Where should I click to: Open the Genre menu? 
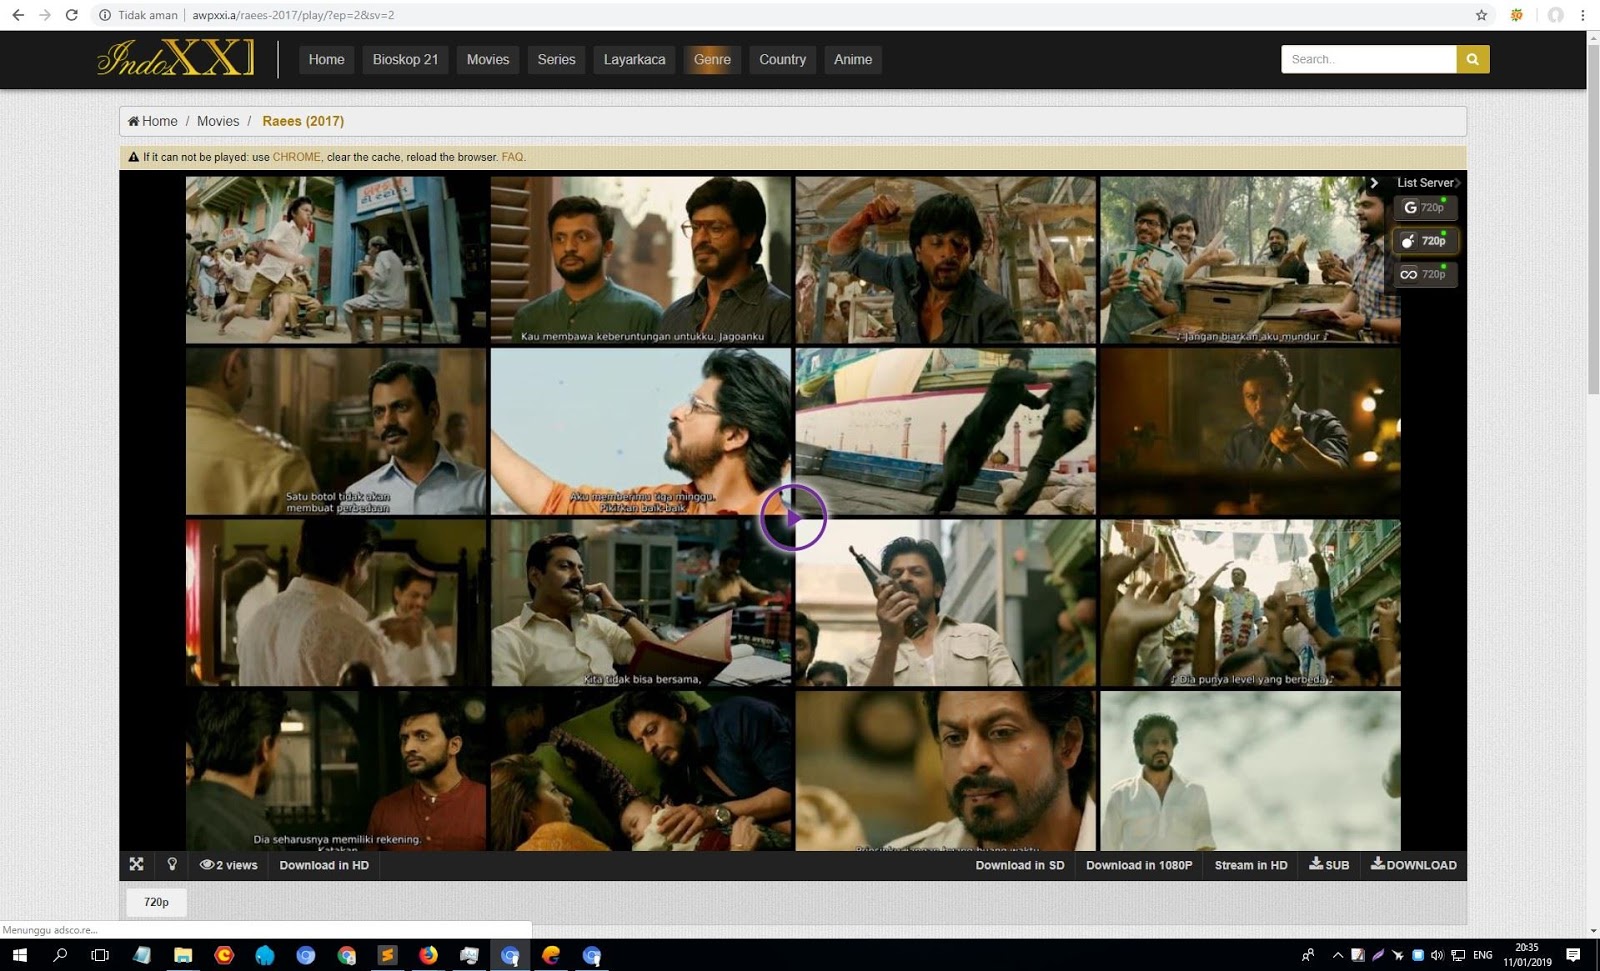(712, 59)
